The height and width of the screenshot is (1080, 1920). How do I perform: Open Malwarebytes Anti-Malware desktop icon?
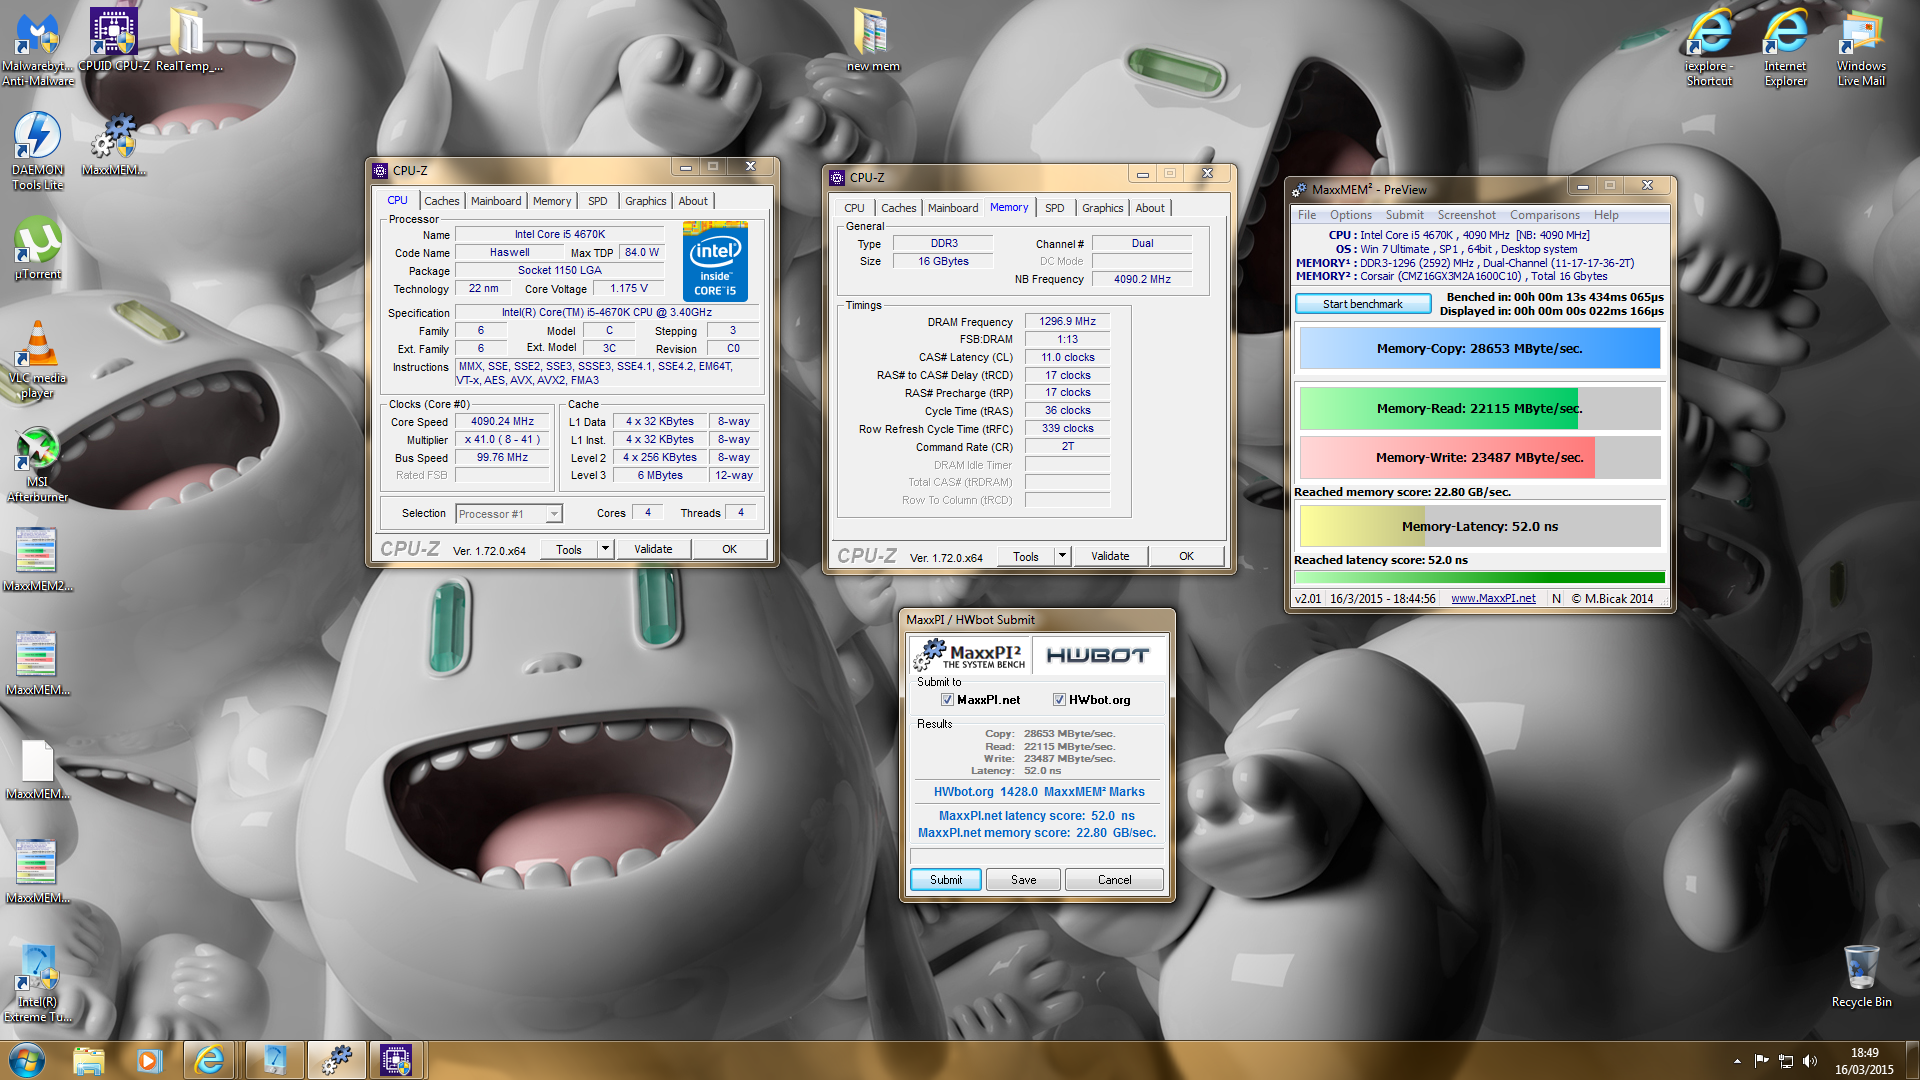tap(38, 48)
